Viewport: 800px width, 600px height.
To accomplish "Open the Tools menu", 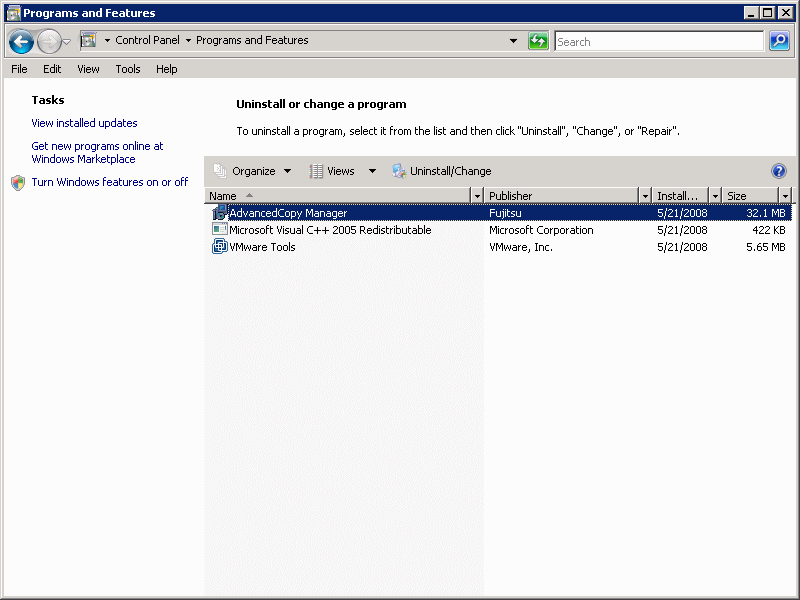I will tap(128, 69).
